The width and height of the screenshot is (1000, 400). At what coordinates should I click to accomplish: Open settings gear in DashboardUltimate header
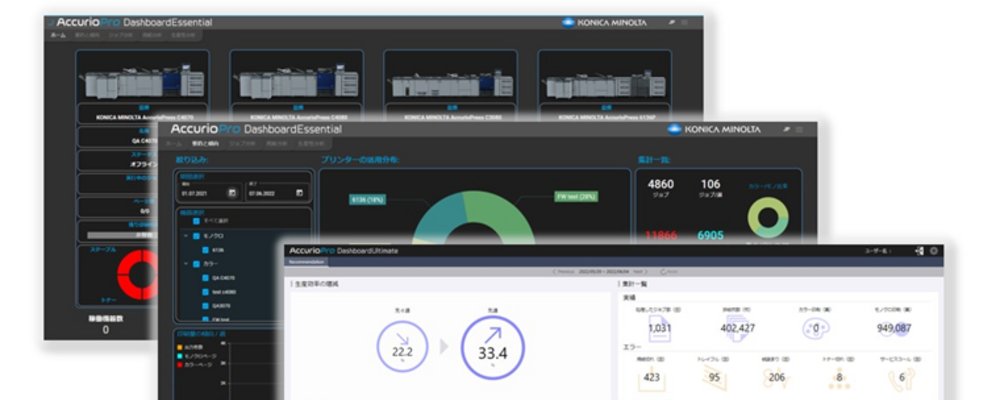pos(934,250)
